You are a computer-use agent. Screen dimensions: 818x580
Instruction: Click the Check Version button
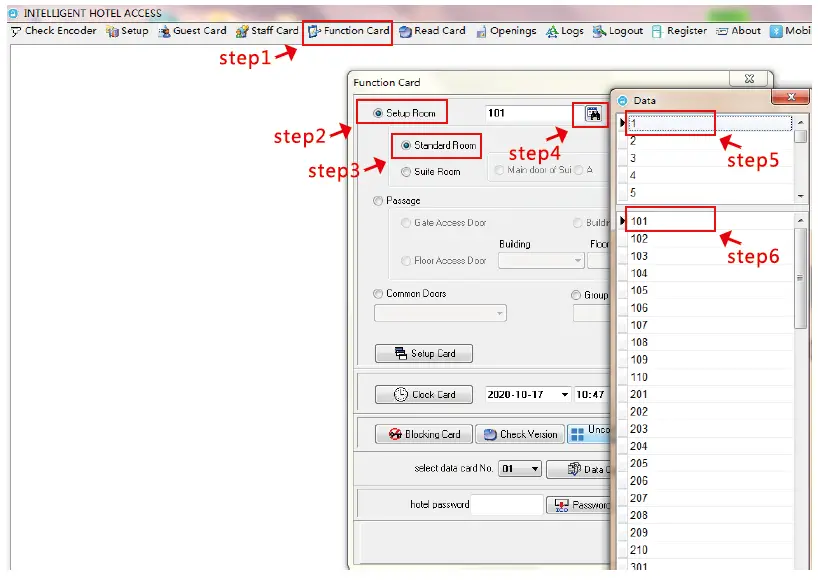pos(520,434)
